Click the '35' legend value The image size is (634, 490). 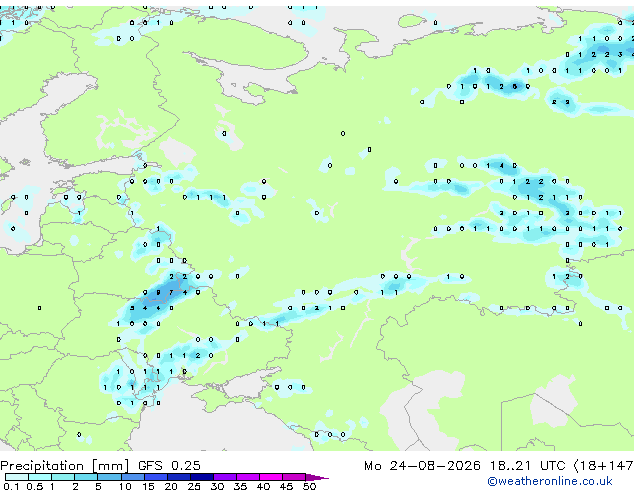click(x=240, y=486)
